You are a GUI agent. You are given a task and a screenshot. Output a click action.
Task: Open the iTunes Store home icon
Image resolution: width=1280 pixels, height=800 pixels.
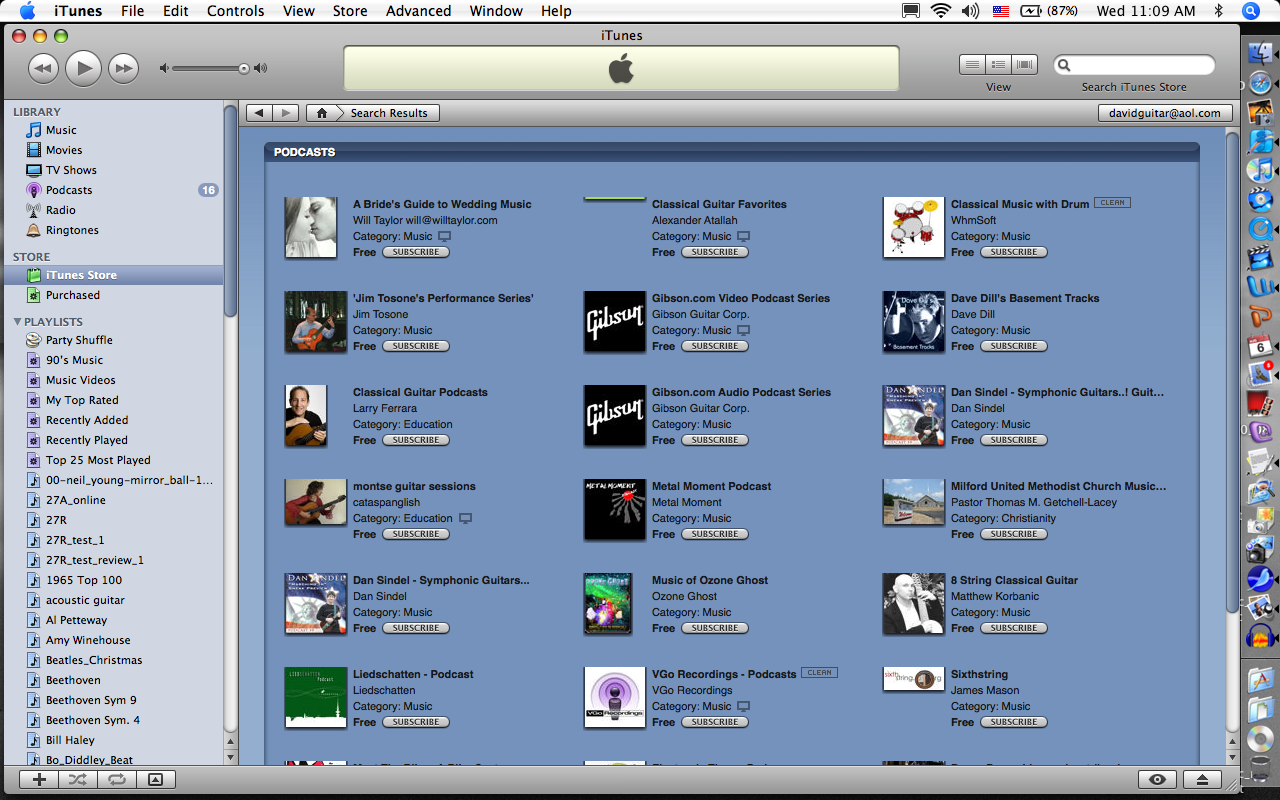[x=321, y=113]
